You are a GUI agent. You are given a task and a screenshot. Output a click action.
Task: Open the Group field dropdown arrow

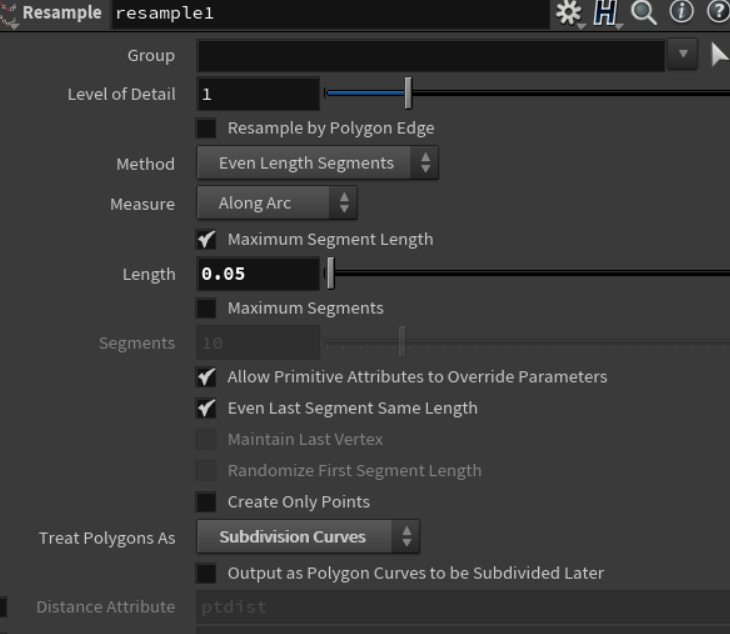683,55
